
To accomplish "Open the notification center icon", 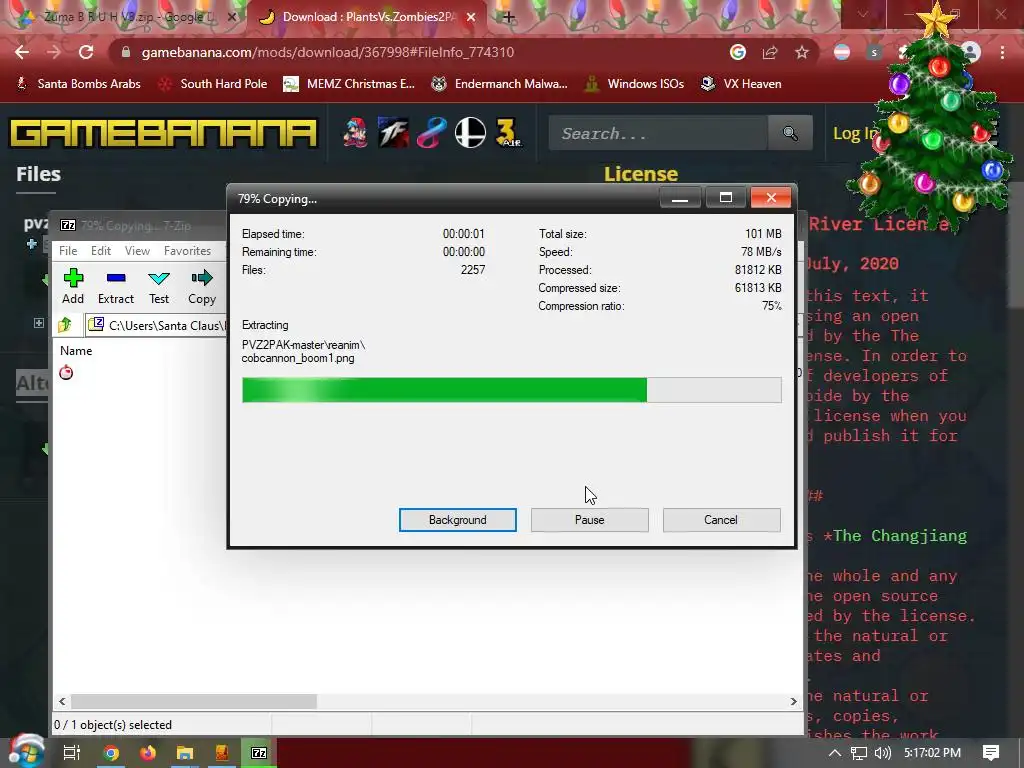I will 991,753.
